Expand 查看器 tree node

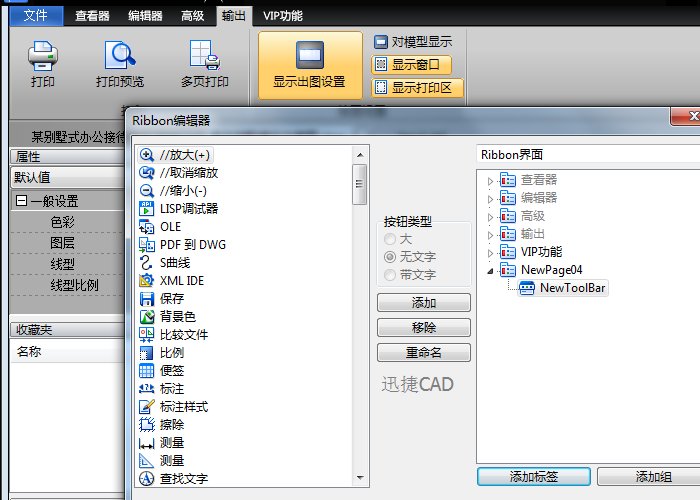(490, 181)
